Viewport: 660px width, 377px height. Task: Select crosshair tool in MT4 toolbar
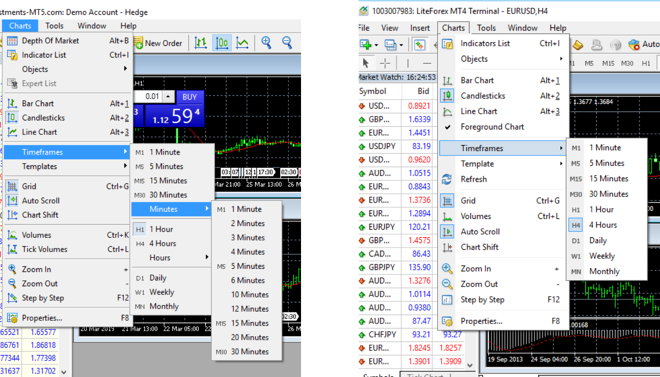coord(385,64)
